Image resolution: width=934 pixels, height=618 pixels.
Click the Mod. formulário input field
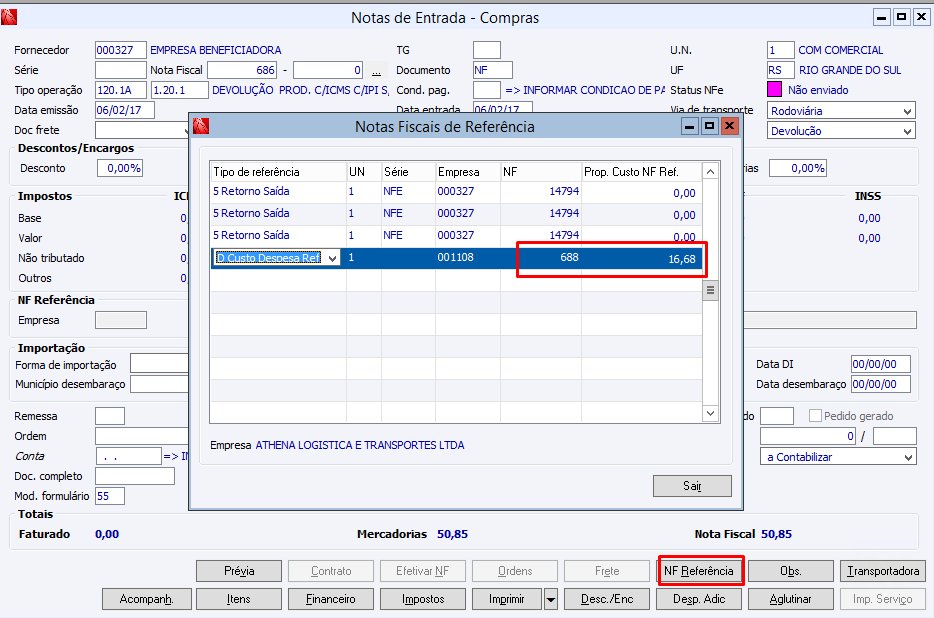(110, 496)
